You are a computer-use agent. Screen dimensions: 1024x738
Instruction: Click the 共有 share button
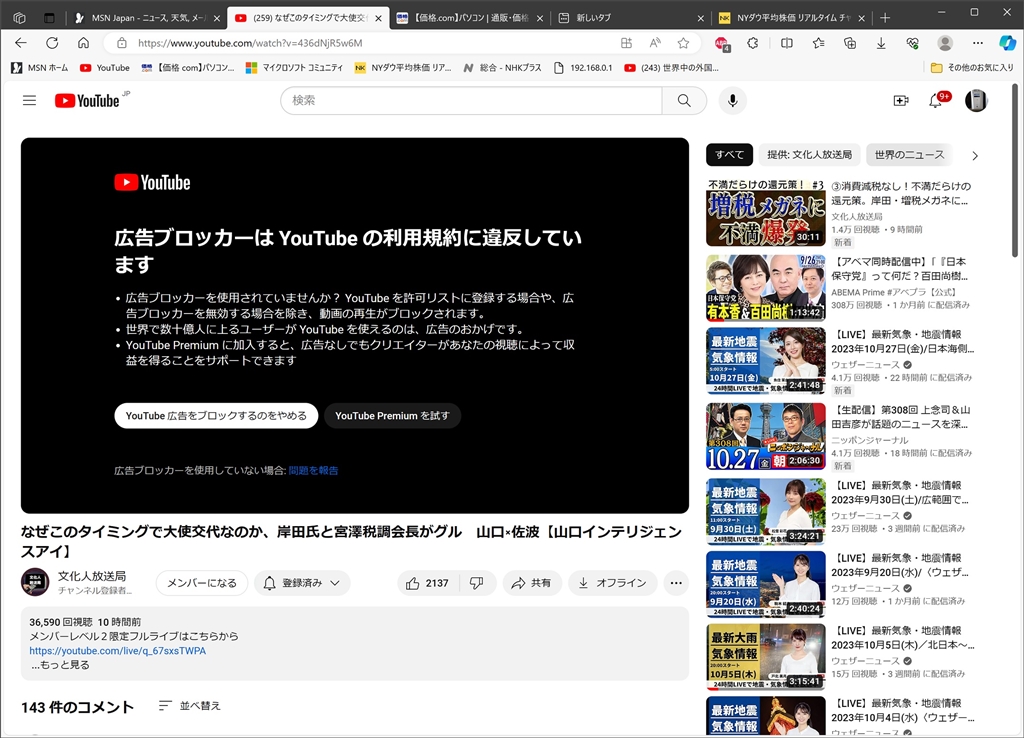pyautogui.click(x=532, y=583)
